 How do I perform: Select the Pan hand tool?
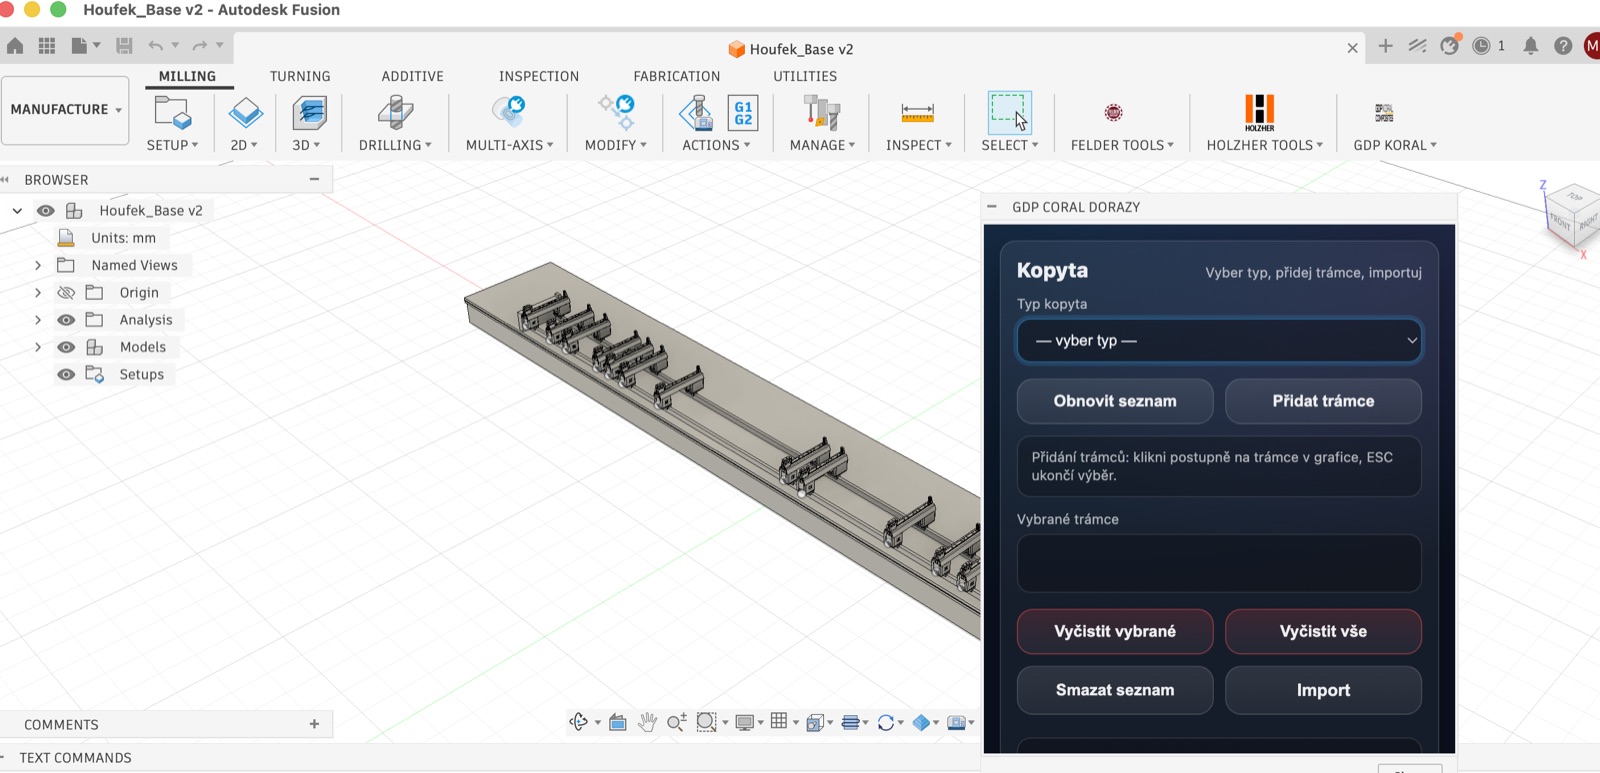[647, 722]
